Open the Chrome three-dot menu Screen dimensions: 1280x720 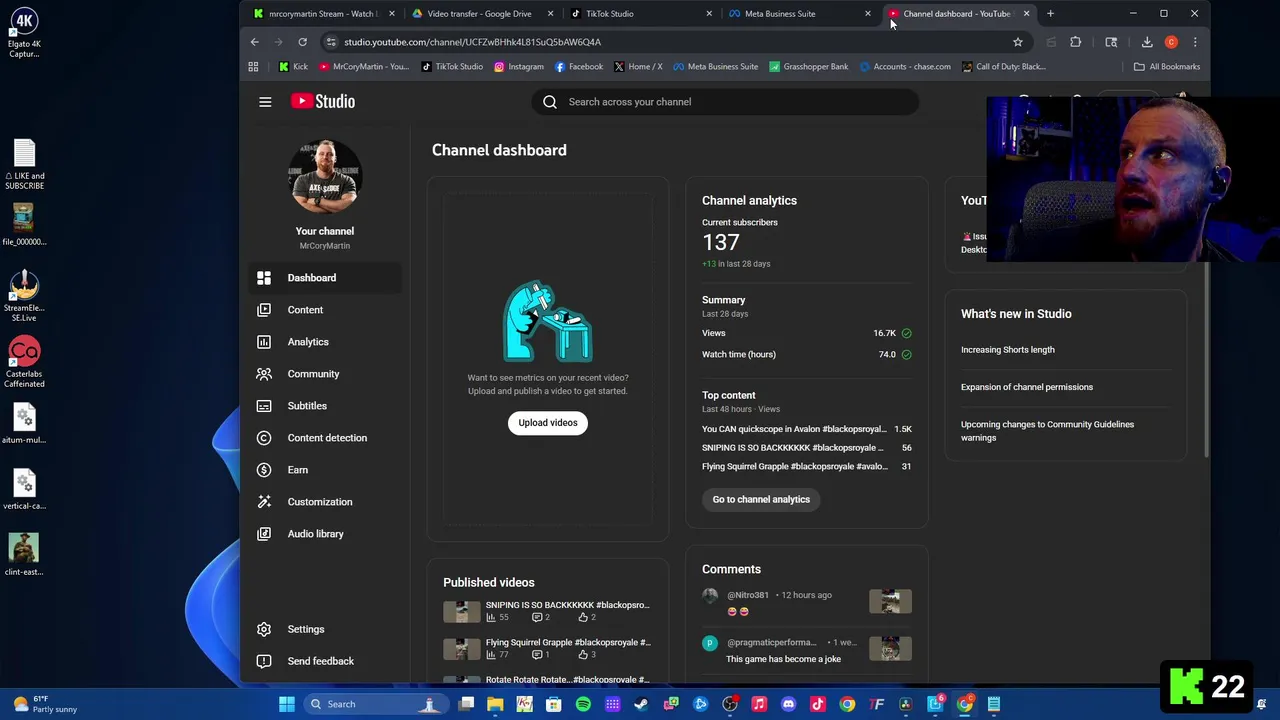click(1195, 42)
